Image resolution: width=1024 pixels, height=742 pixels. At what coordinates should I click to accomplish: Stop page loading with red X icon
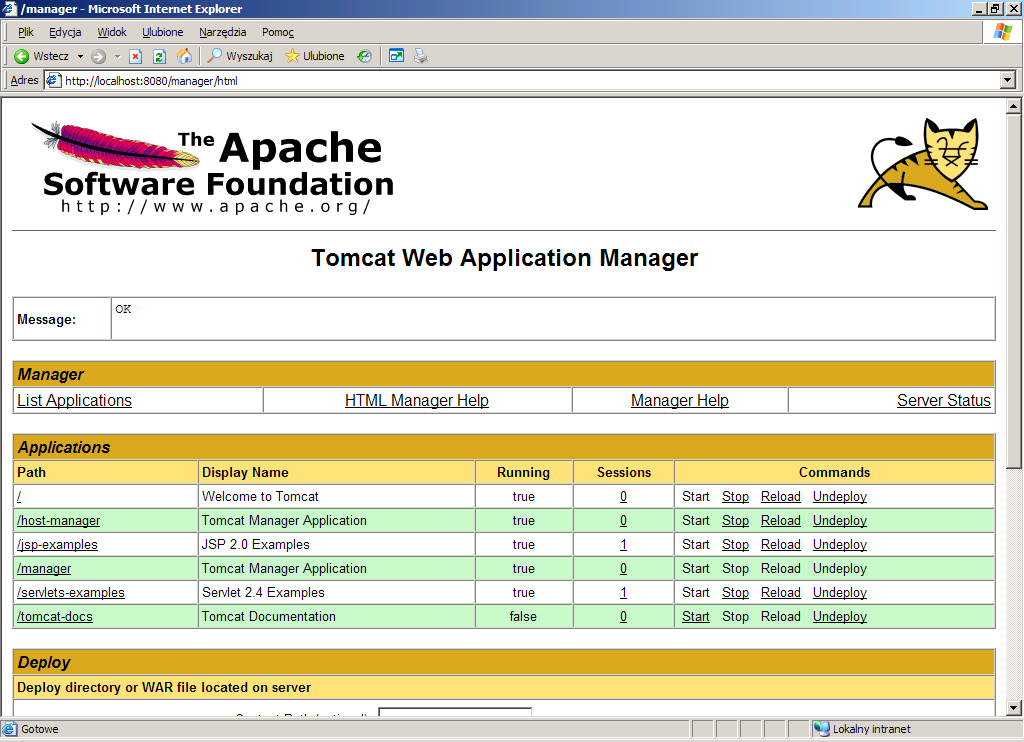tap(135, 56)
